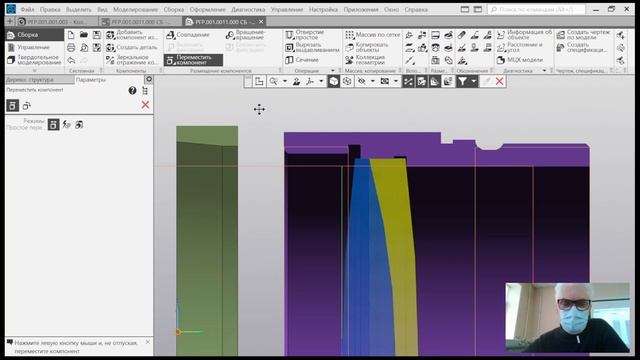640x360 pixels.
Task: Select second mode icon in Режимы
Action: (x=67, y=124)
